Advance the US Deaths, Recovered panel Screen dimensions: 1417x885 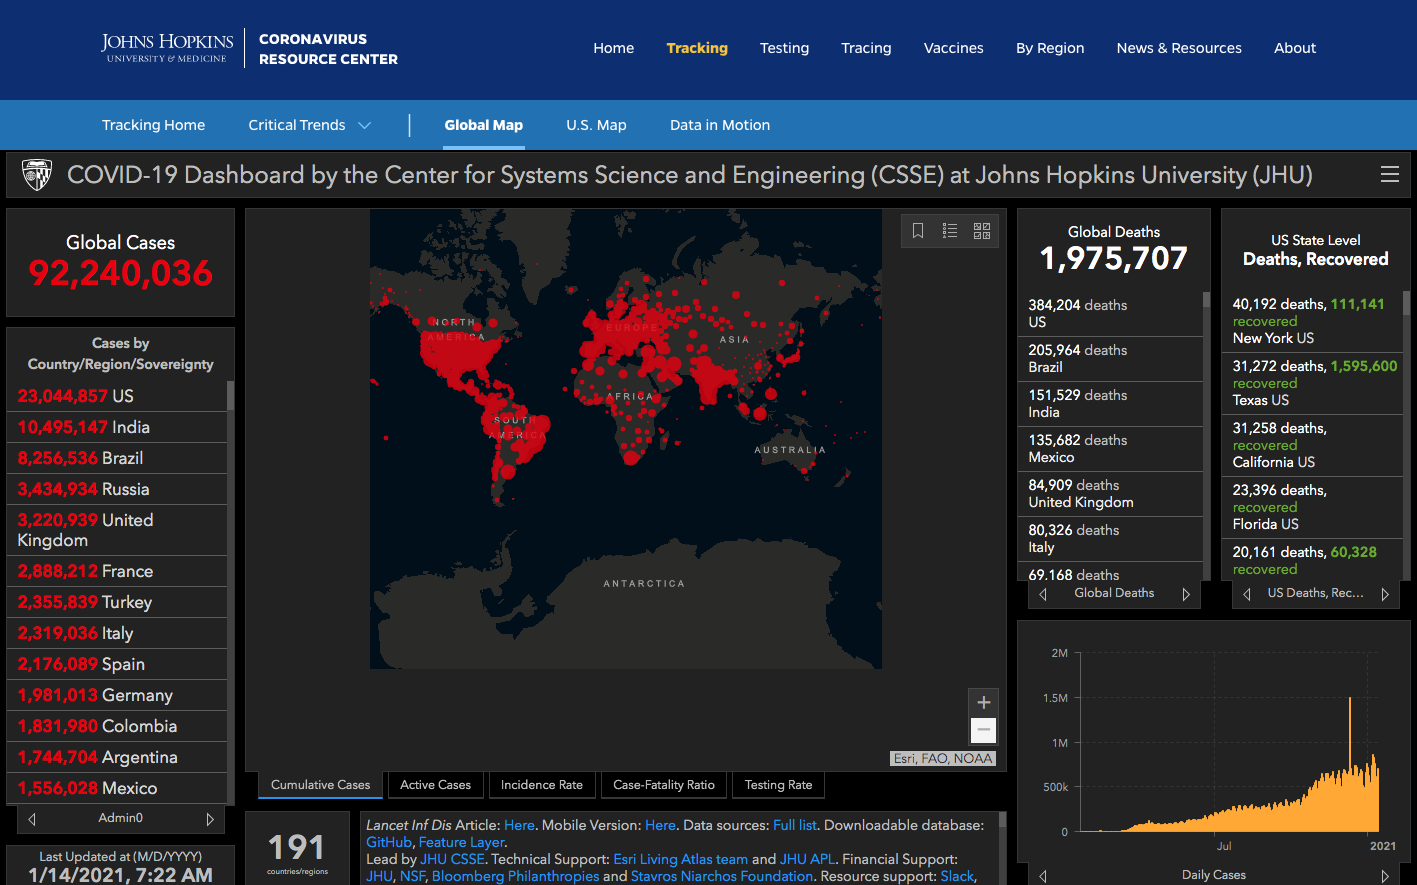tap(1385, 594)
